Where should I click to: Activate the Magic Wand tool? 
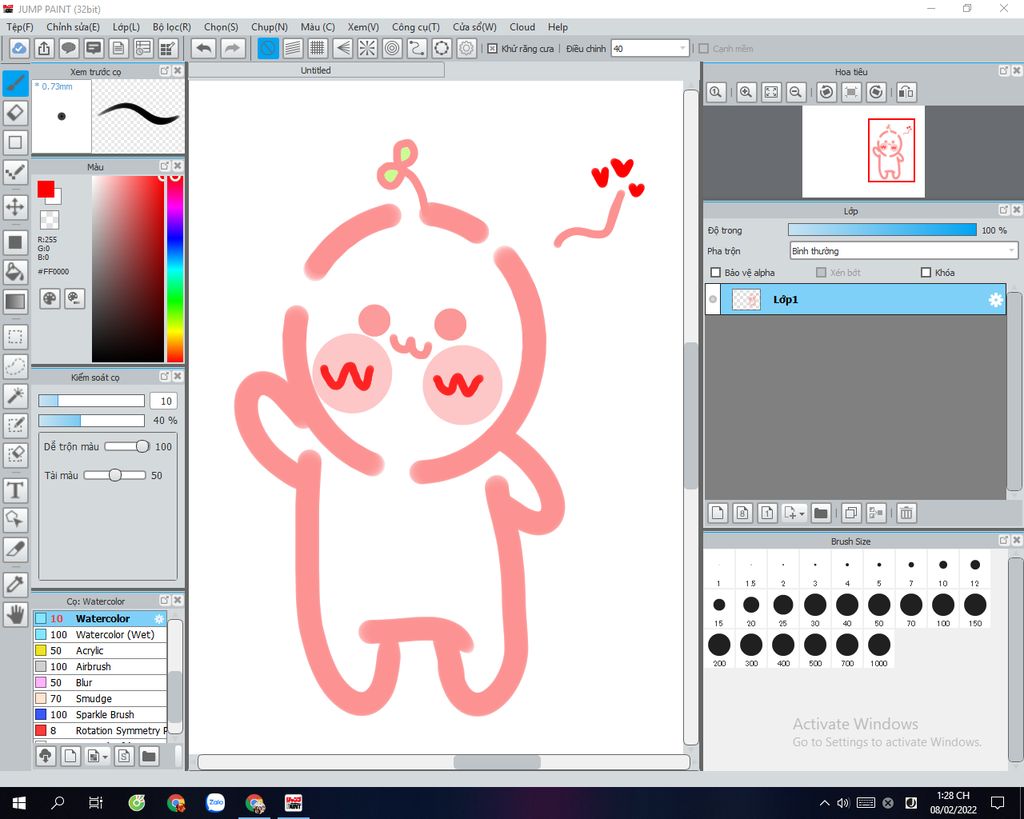[x=16, y=396]
